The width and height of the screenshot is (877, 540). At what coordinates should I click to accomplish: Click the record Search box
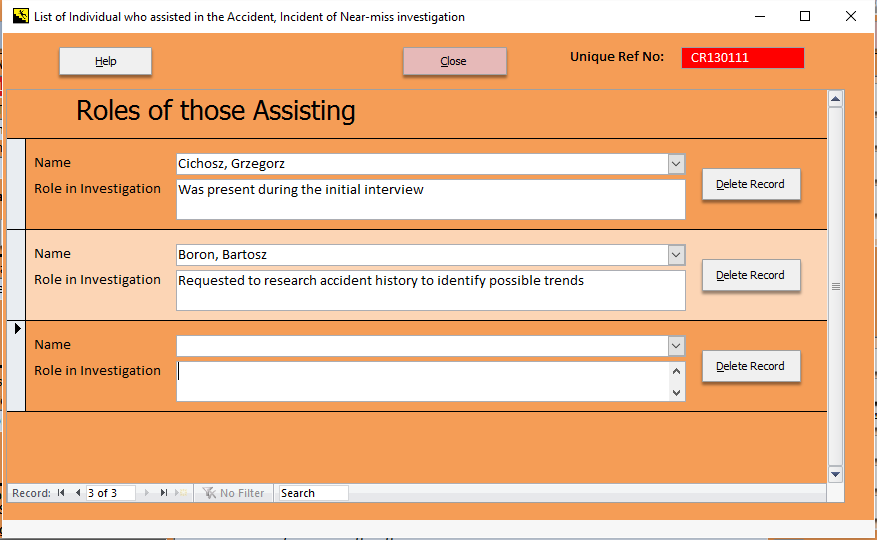coord(313,493)
